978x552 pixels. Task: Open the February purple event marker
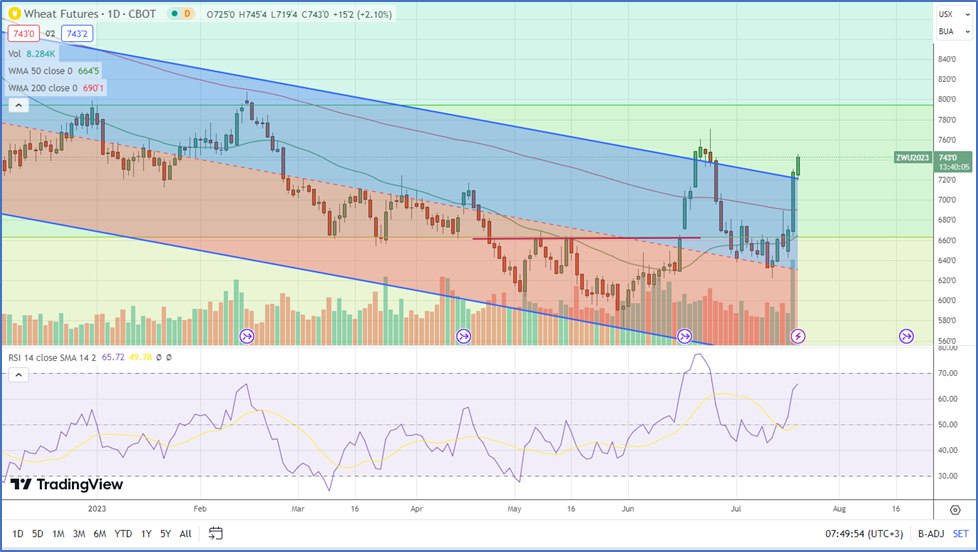pyautogui.click(x=247, y=336)
